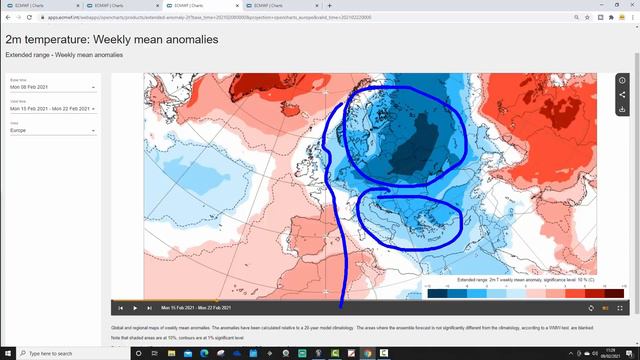Toggle loop icon in player bar
This screenshot has width=640, height=360.
point(591,308)
